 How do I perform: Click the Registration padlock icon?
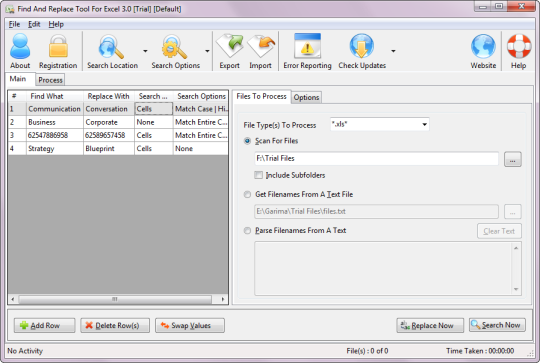point(58,46)
